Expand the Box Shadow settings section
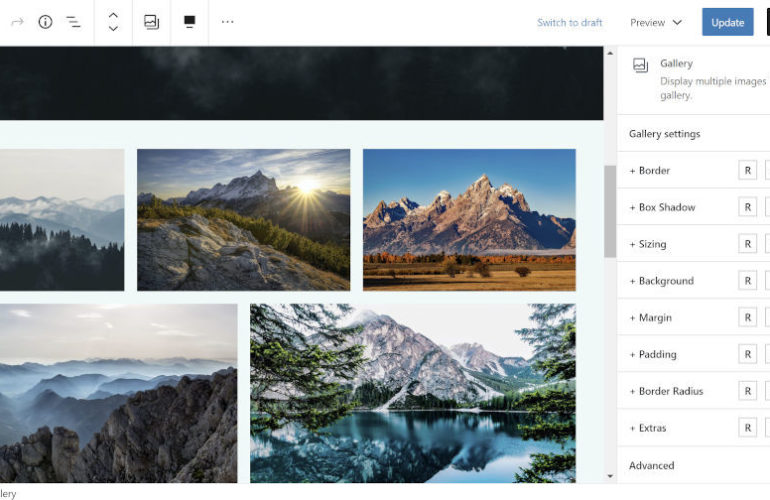The image size is (770, 500). pos(662,207)
